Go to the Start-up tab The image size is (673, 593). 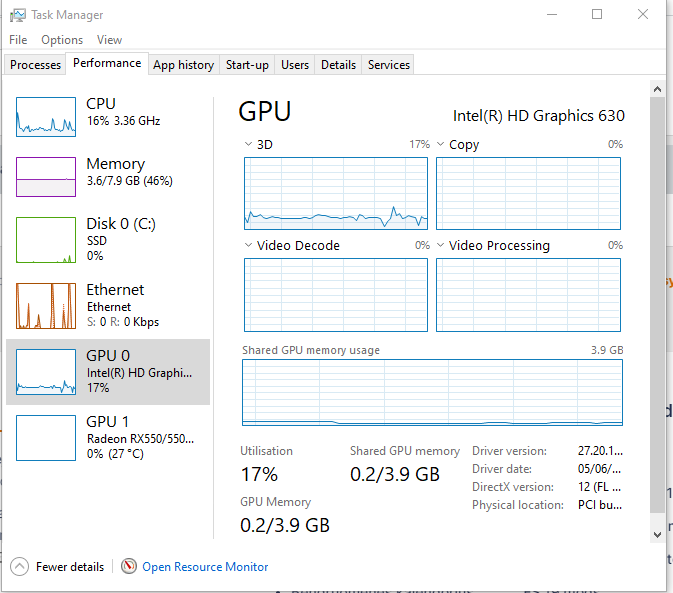tap(247, 65)
